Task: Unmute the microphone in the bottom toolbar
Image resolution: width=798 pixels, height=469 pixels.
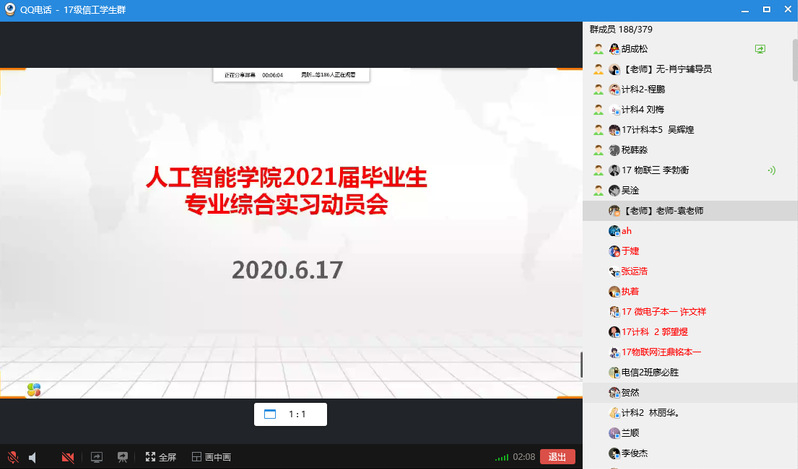Action: pyautogui.click(x=12, y=457)
